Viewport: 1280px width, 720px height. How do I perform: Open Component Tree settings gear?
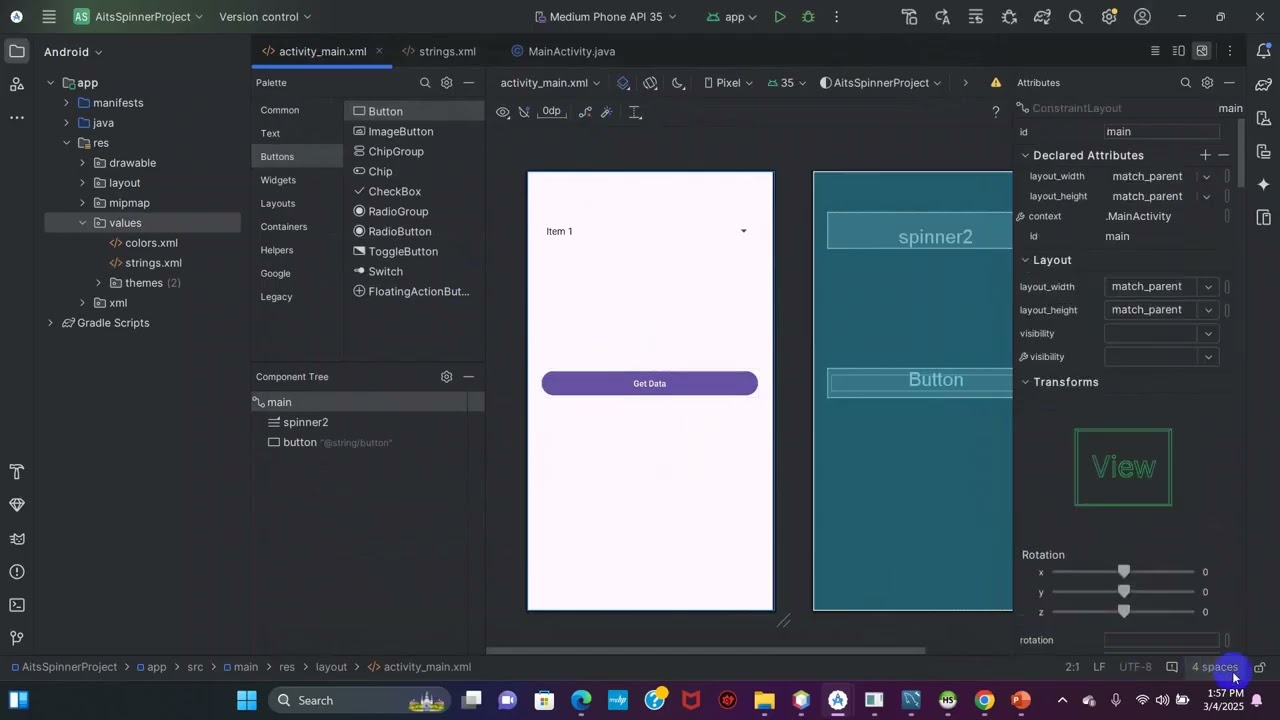pos(447,377)
